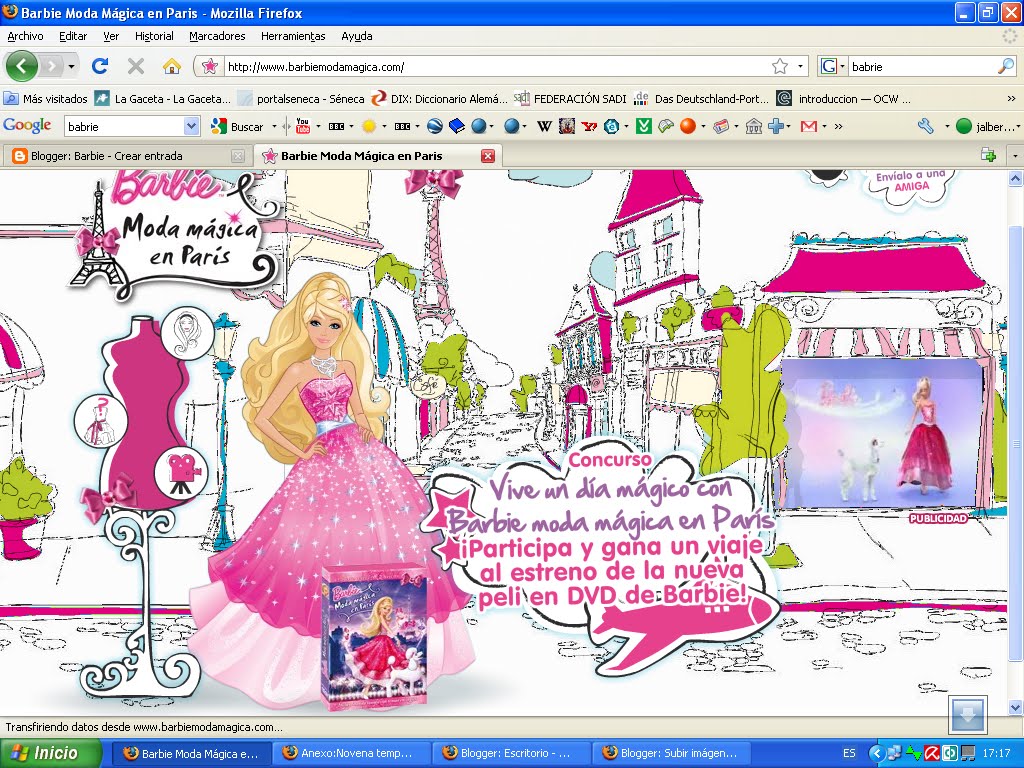Image resolution: width=1024 pixels, height=768 pixels.
Task: Open the Gmail icon dropdown arrow
Action: [x=824, y=126]
